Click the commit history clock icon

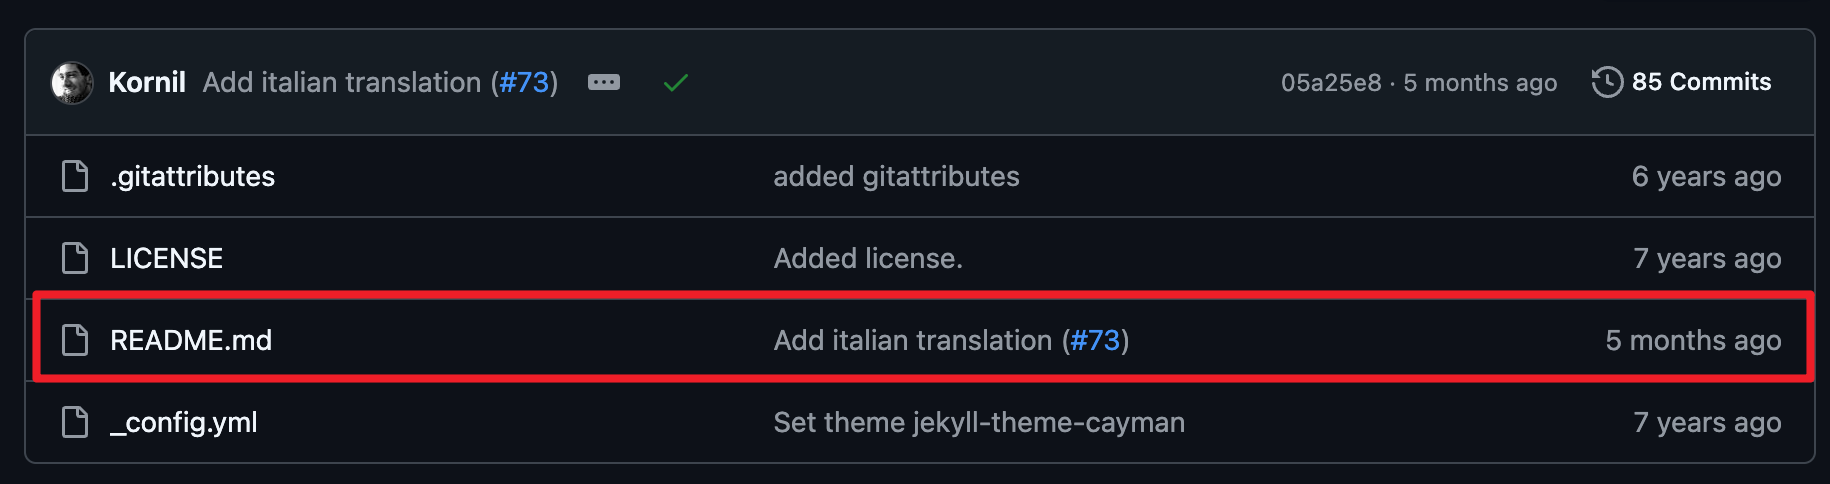1607,82
